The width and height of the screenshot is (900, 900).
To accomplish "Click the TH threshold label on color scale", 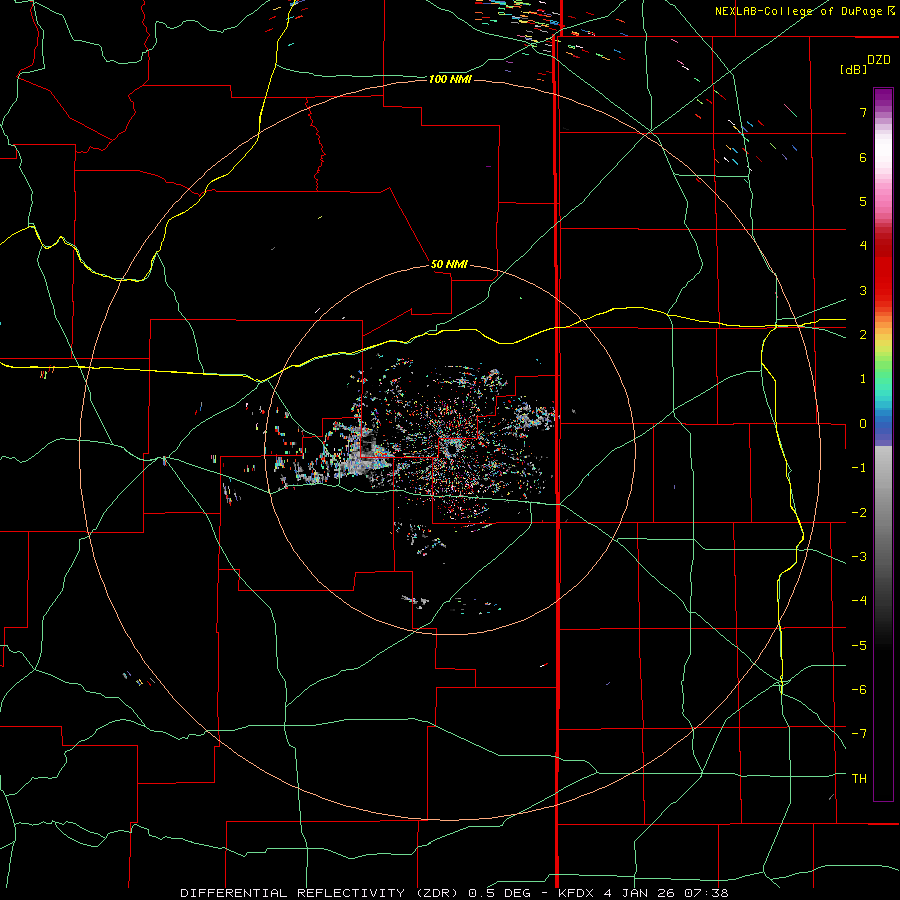I will (x=859, y=779).
